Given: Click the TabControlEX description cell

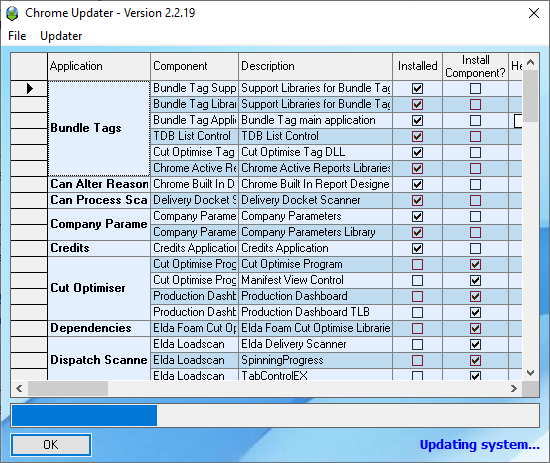Looking at the screenshot, I should click(x=315, y=375).
